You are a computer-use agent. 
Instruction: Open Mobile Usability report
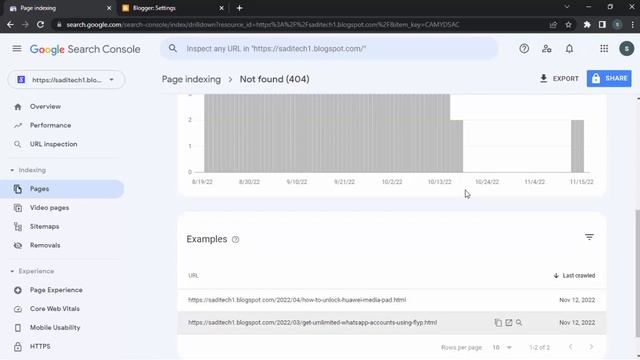point(55,328)
